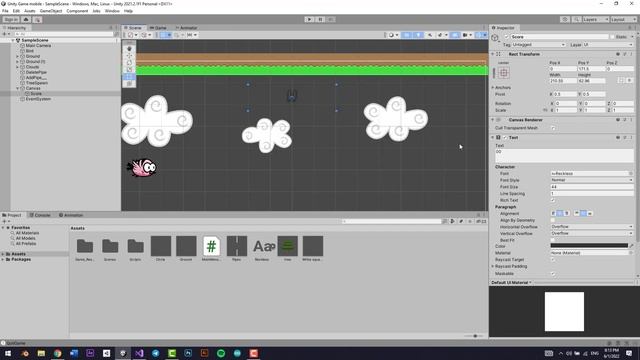Open the Layers dropdown in top toolbar

tap(596, 20)
